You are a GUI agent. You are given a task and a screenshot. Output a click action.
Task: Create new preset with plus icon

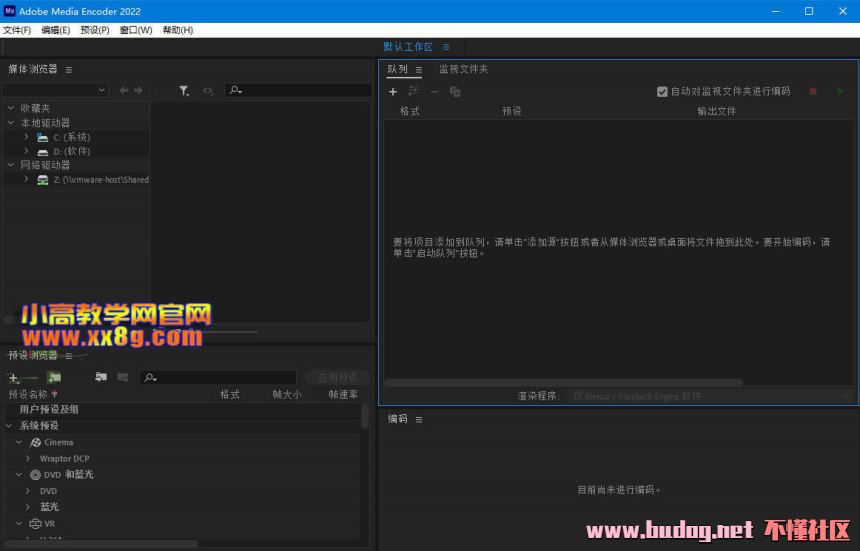[13, 378]
